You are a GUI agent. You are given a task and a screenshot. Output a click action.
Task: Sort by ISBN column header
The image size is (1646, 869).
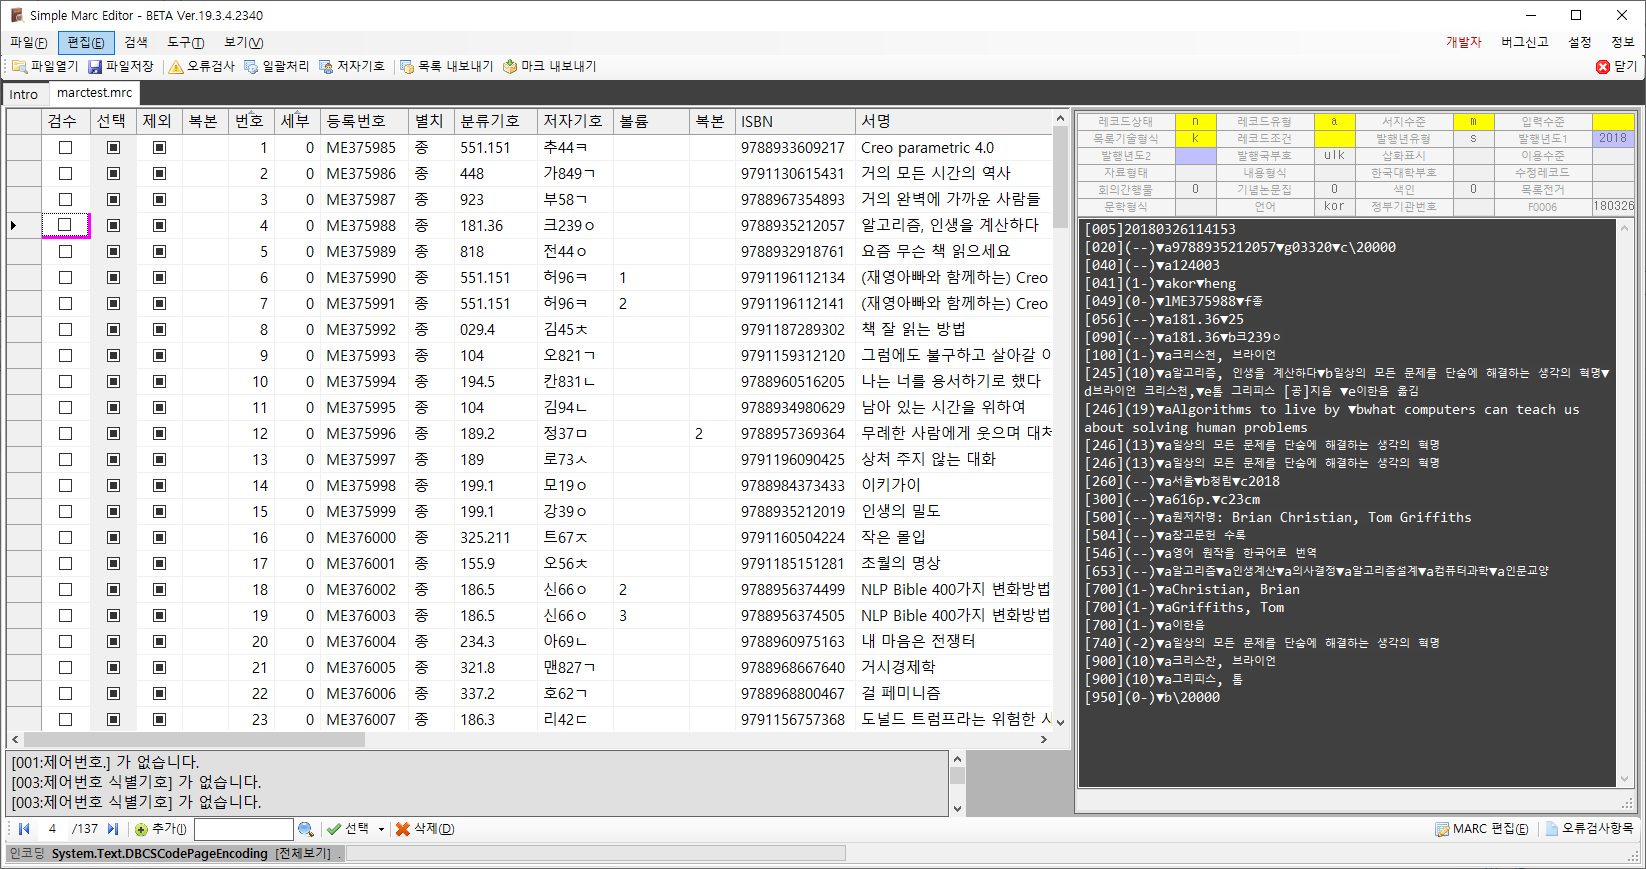[x=794, y=121]
